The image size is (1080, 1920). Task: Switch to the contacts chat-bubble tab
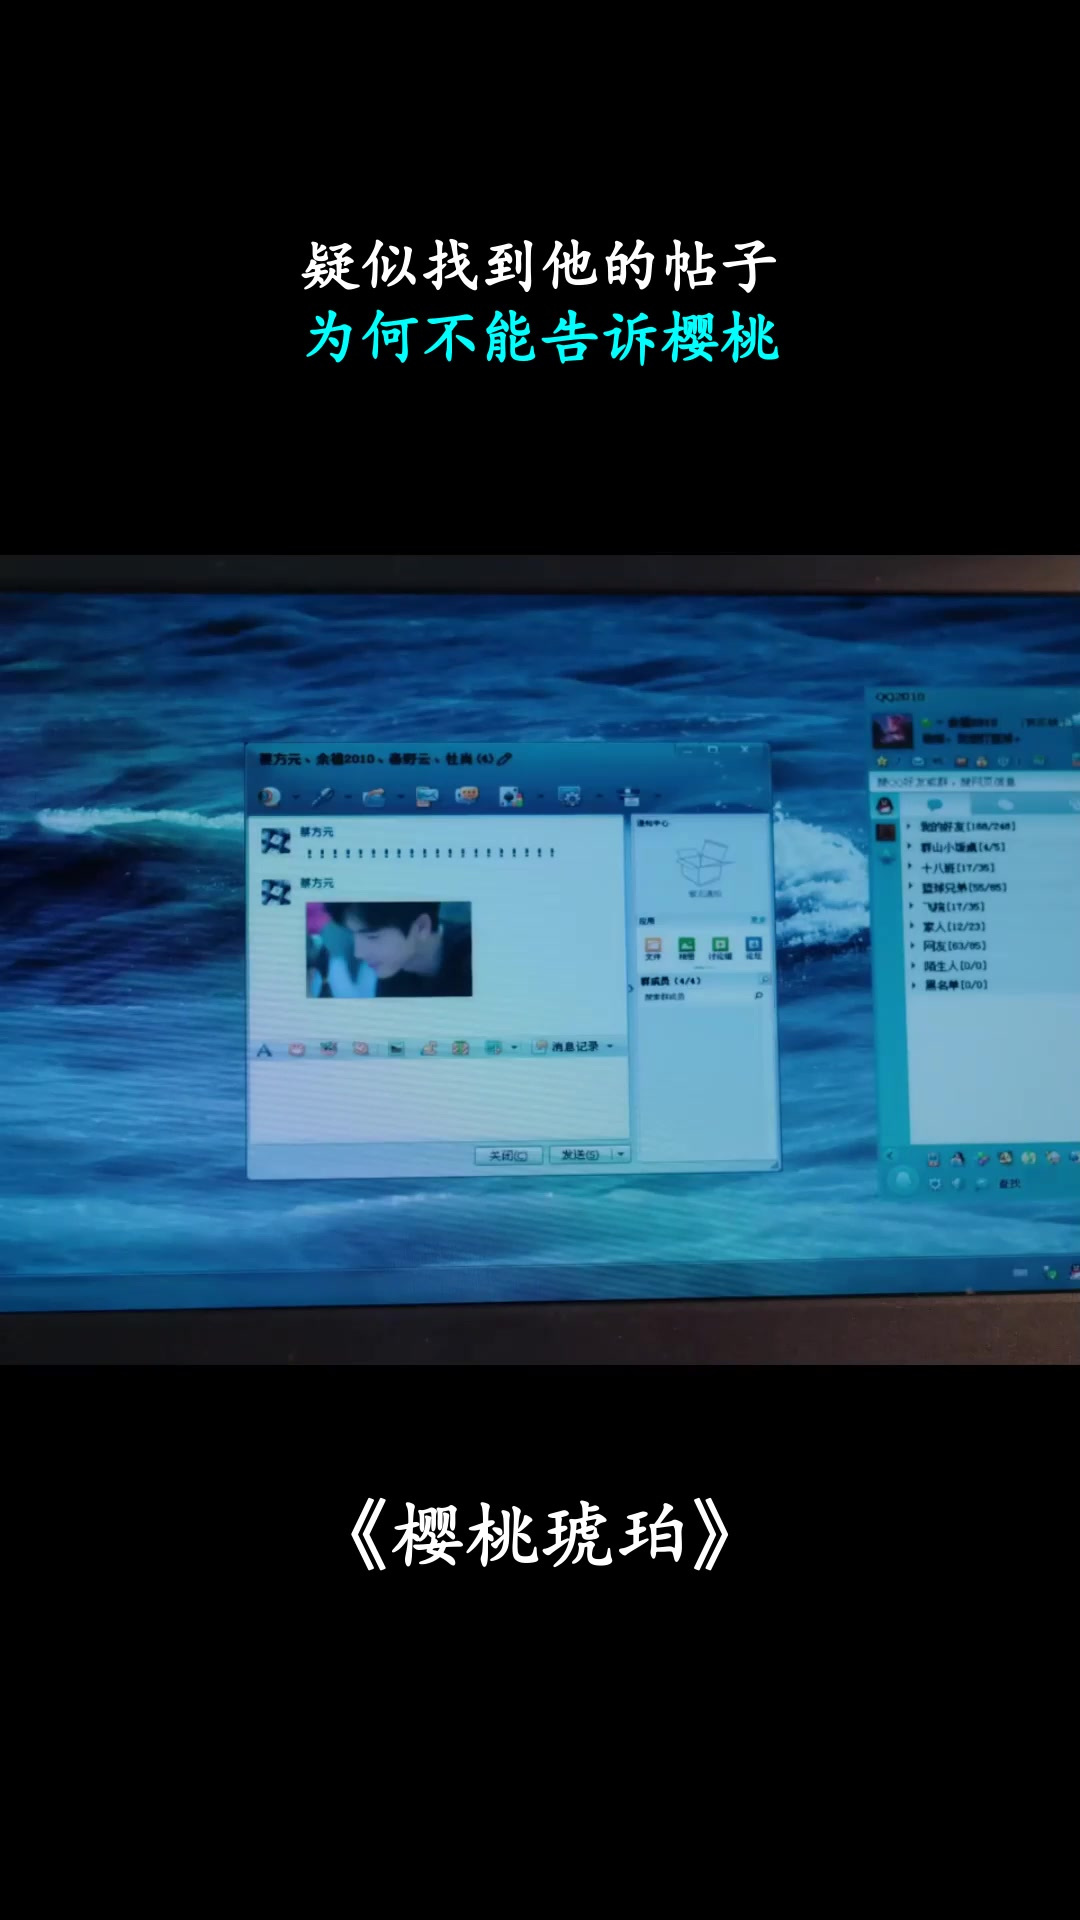935,805
